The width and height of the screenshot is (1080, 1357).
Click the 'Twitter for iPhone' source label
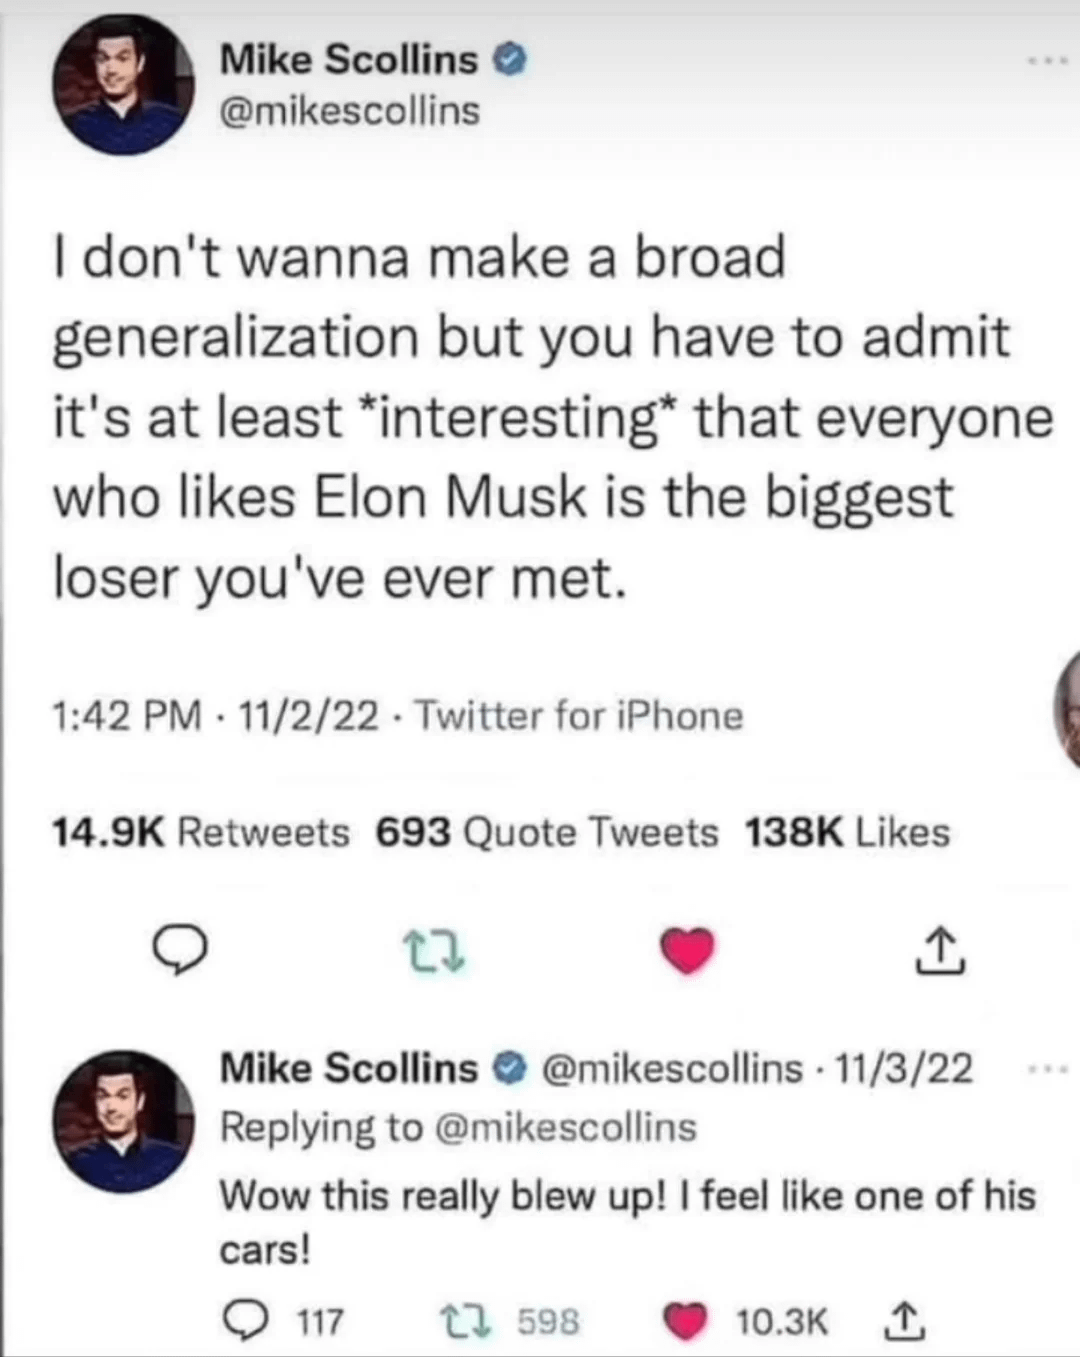click(x=578, y=716)
